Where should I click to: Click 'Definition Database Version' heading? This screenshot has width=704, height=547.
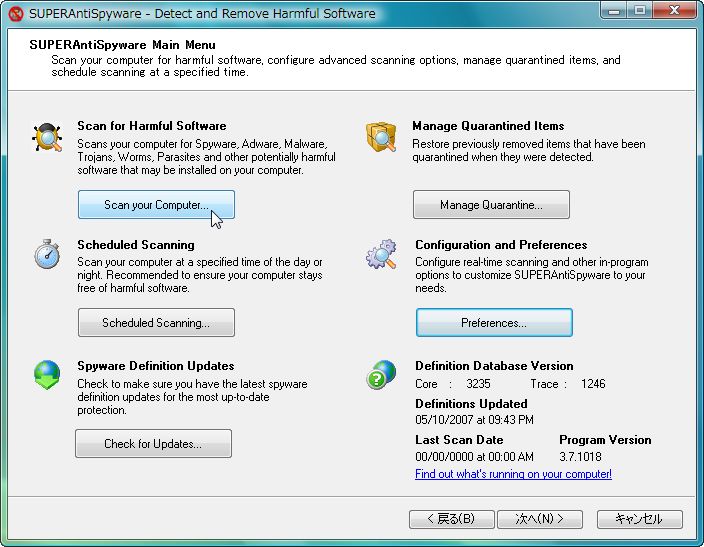click(494, 366)
